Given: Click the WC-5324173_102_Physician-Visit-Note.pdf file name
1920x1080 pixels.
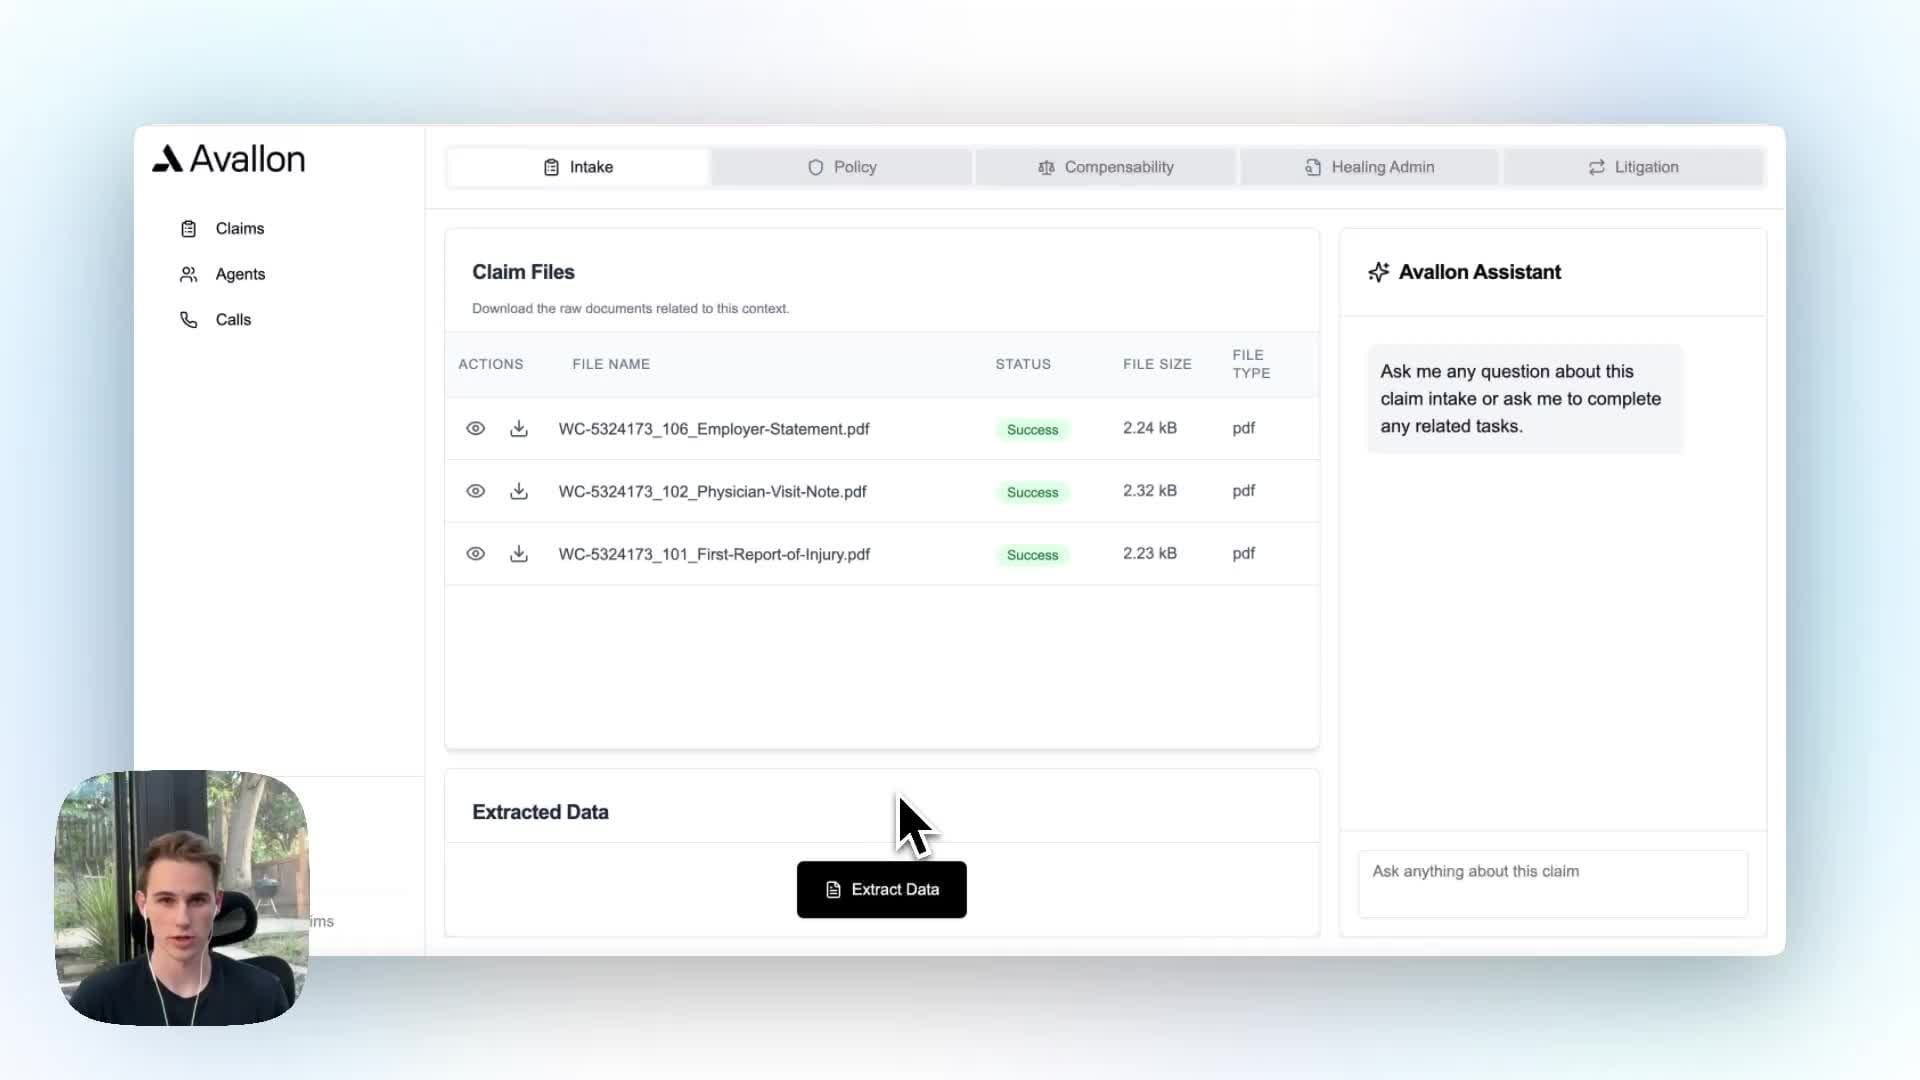Looking at the screenshot, I should click(x=712, y=492).
